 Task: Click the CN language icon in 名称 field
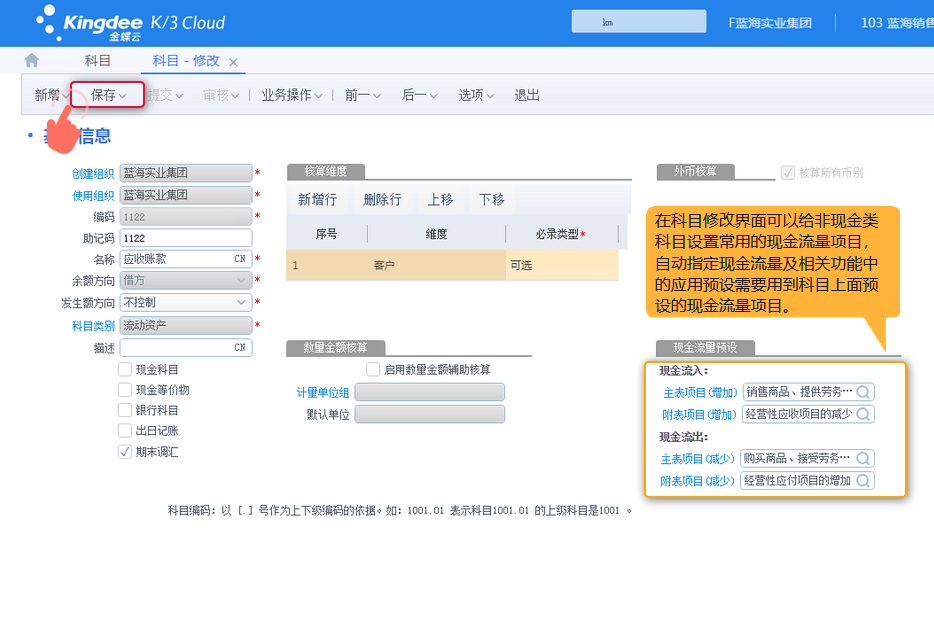240,259
